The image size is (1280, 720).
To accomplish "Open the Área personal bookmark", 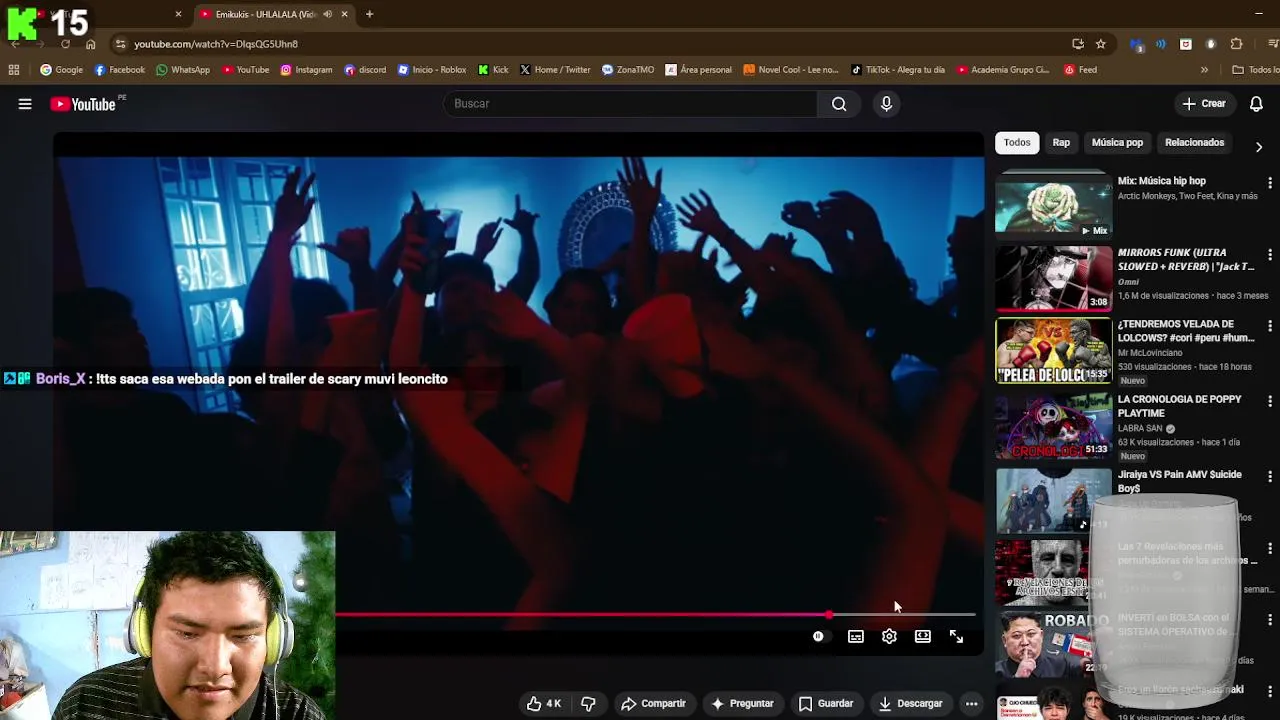I will 699,70.
